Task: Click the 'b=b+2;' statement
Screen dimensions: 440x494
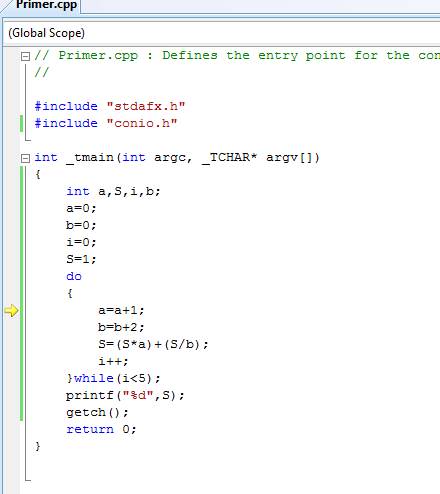Action: (121, 327)
